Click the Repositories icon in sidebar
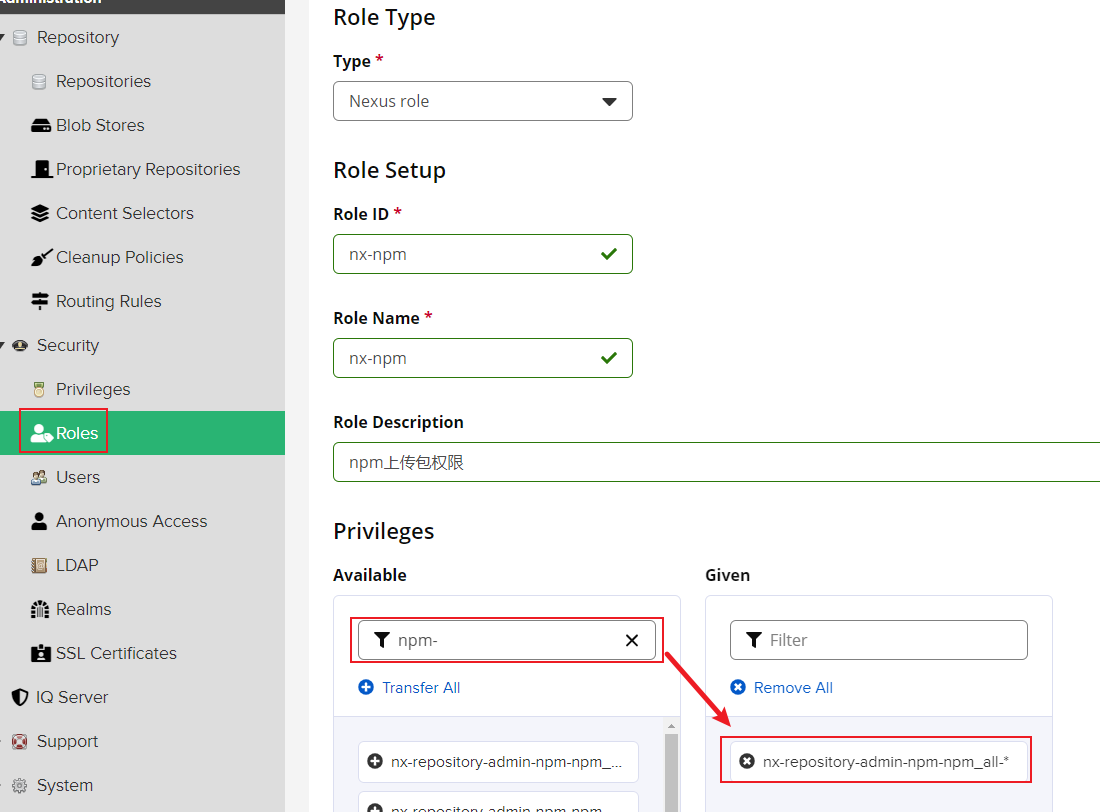 click(x=39, y=82)
